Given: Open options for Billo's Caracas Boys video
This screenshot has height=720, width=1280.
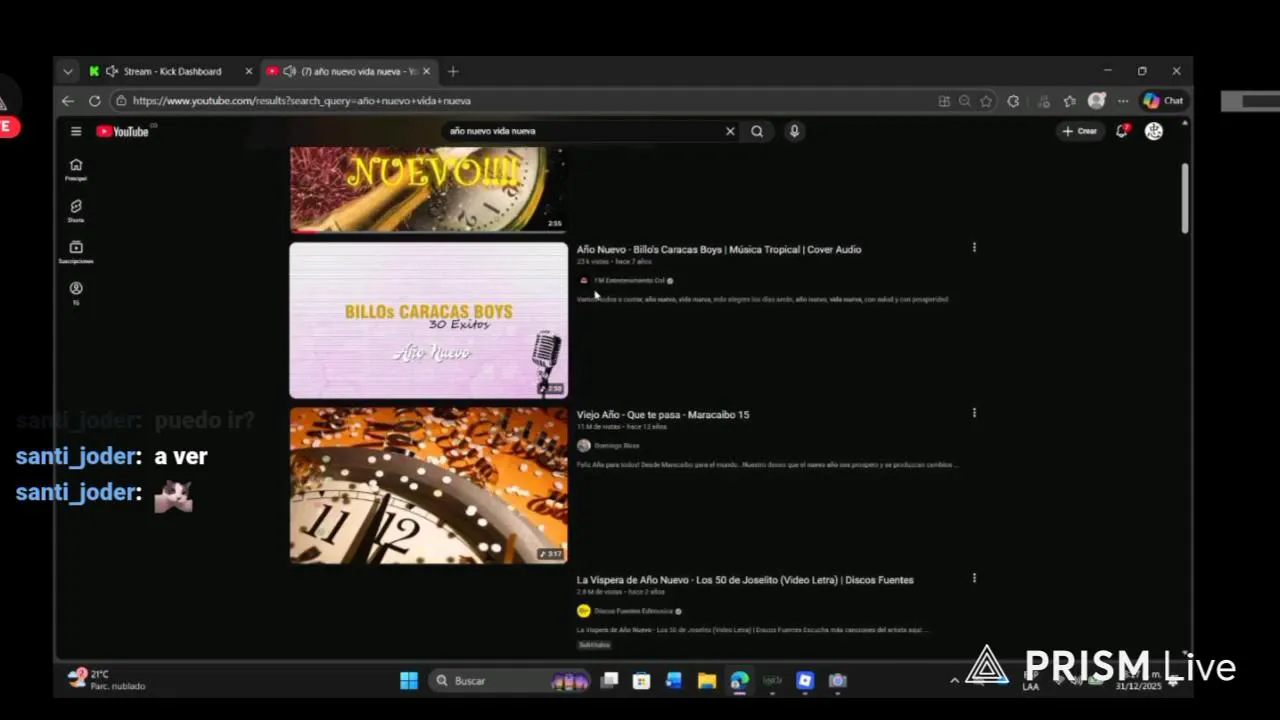Looking at the screenshot, I should (974, 247).
